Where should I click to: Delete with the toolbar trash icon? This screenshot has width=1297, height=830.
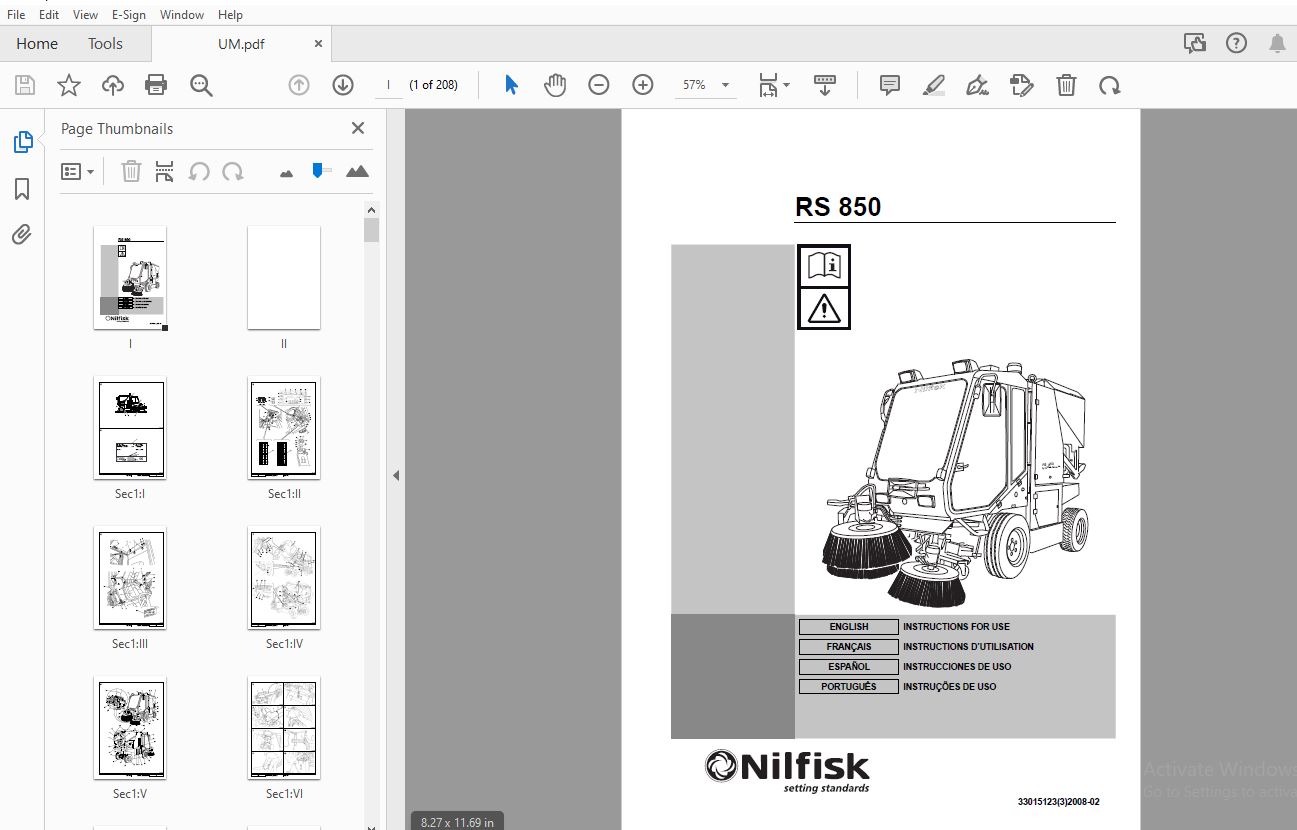point(1066,85)
